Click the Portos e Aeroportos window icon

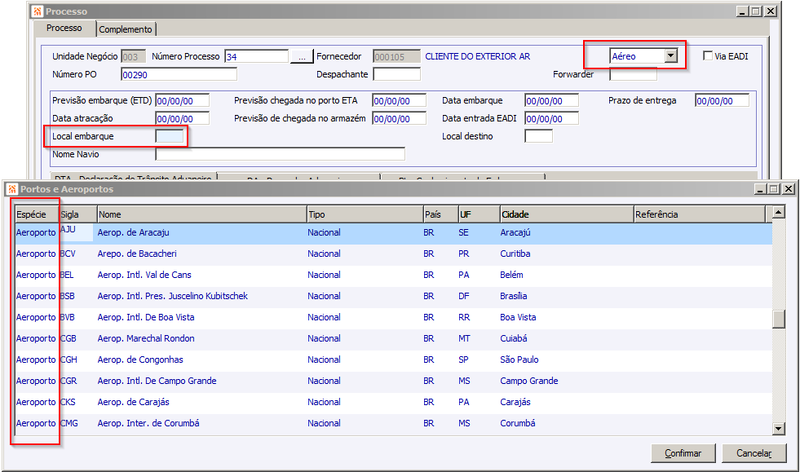pos(12,189)
